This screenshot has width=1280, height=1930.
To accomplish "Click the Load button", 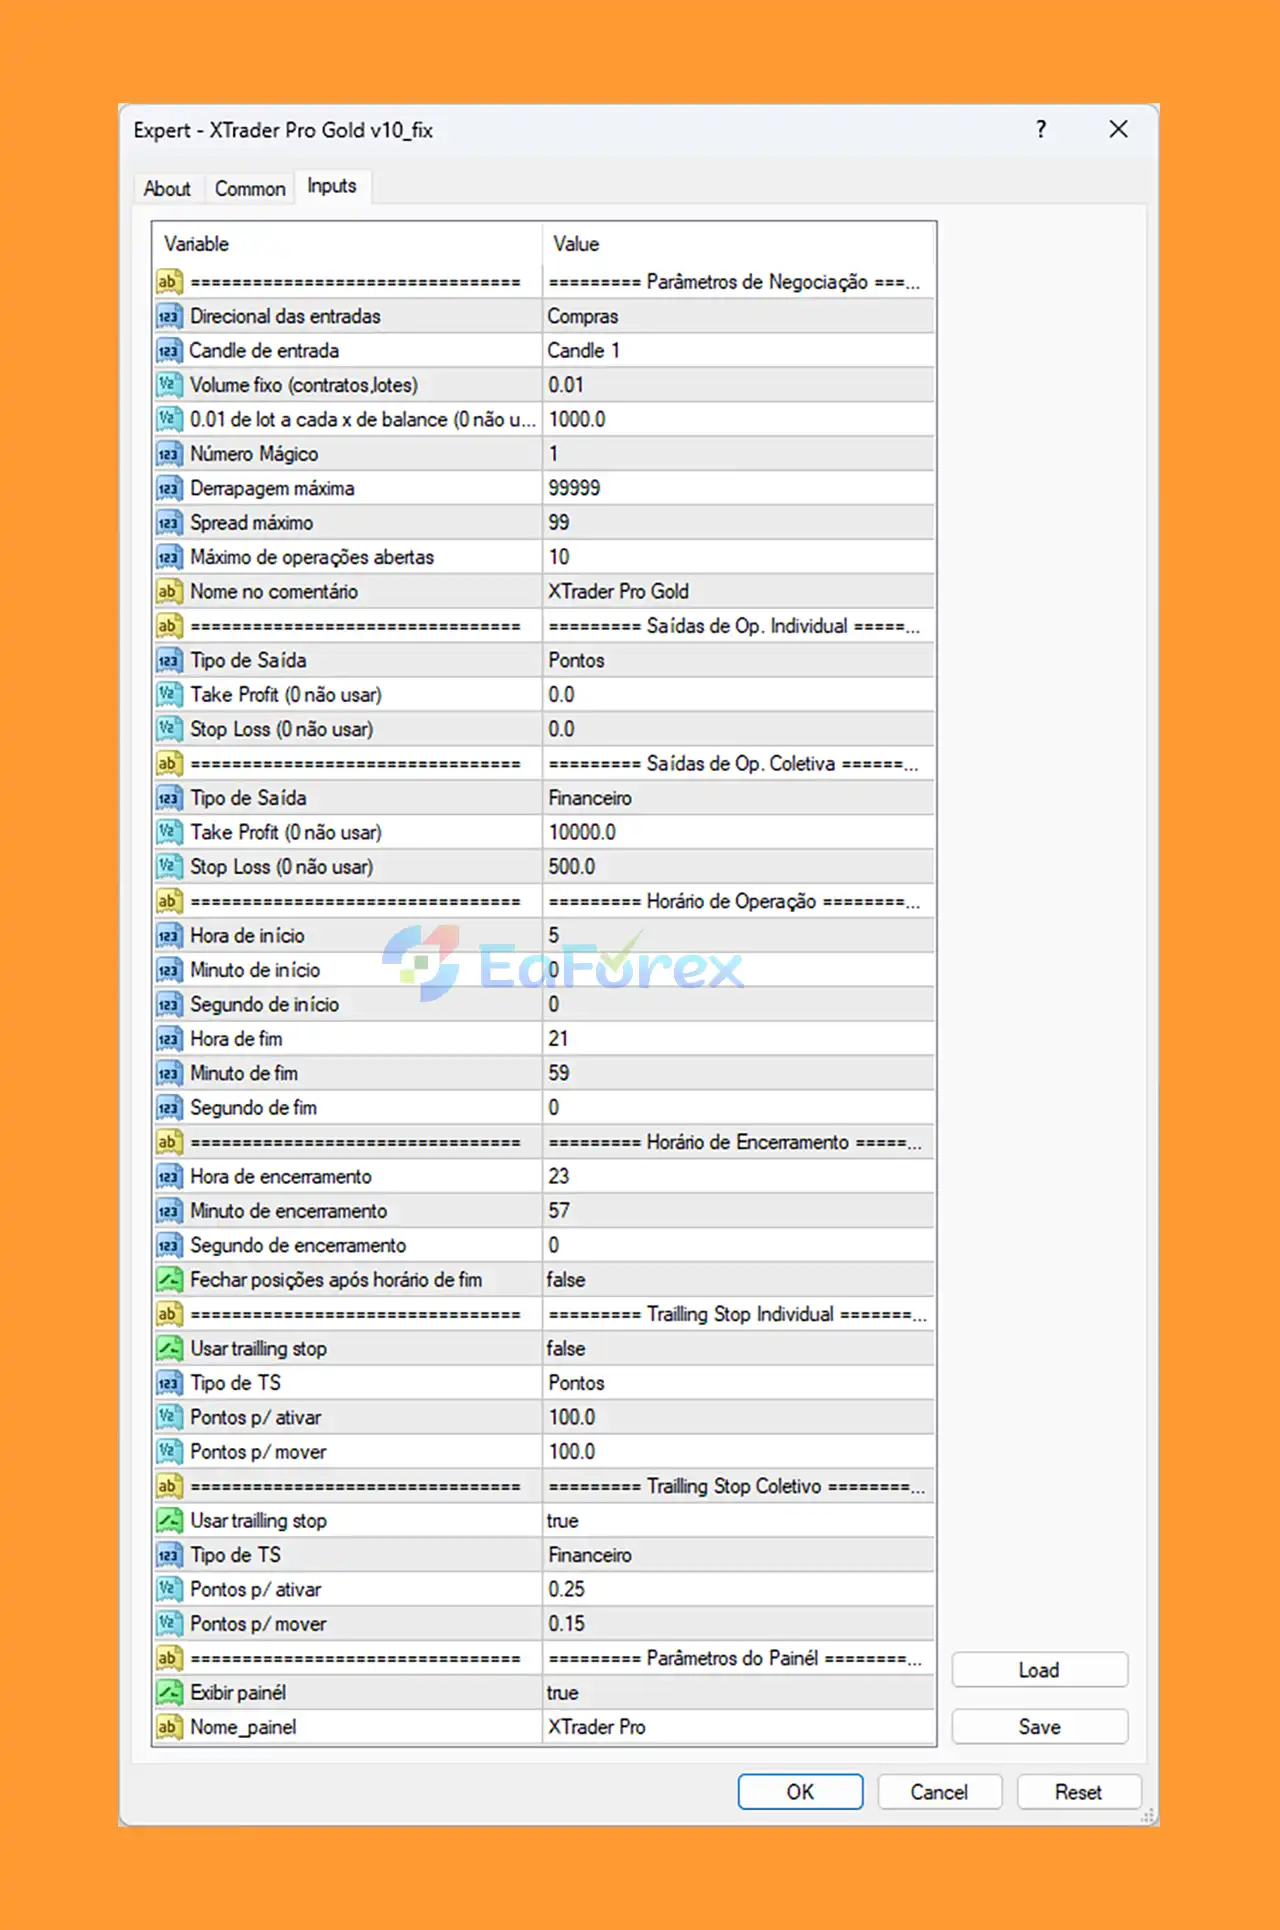I will pos(1040,1670).
